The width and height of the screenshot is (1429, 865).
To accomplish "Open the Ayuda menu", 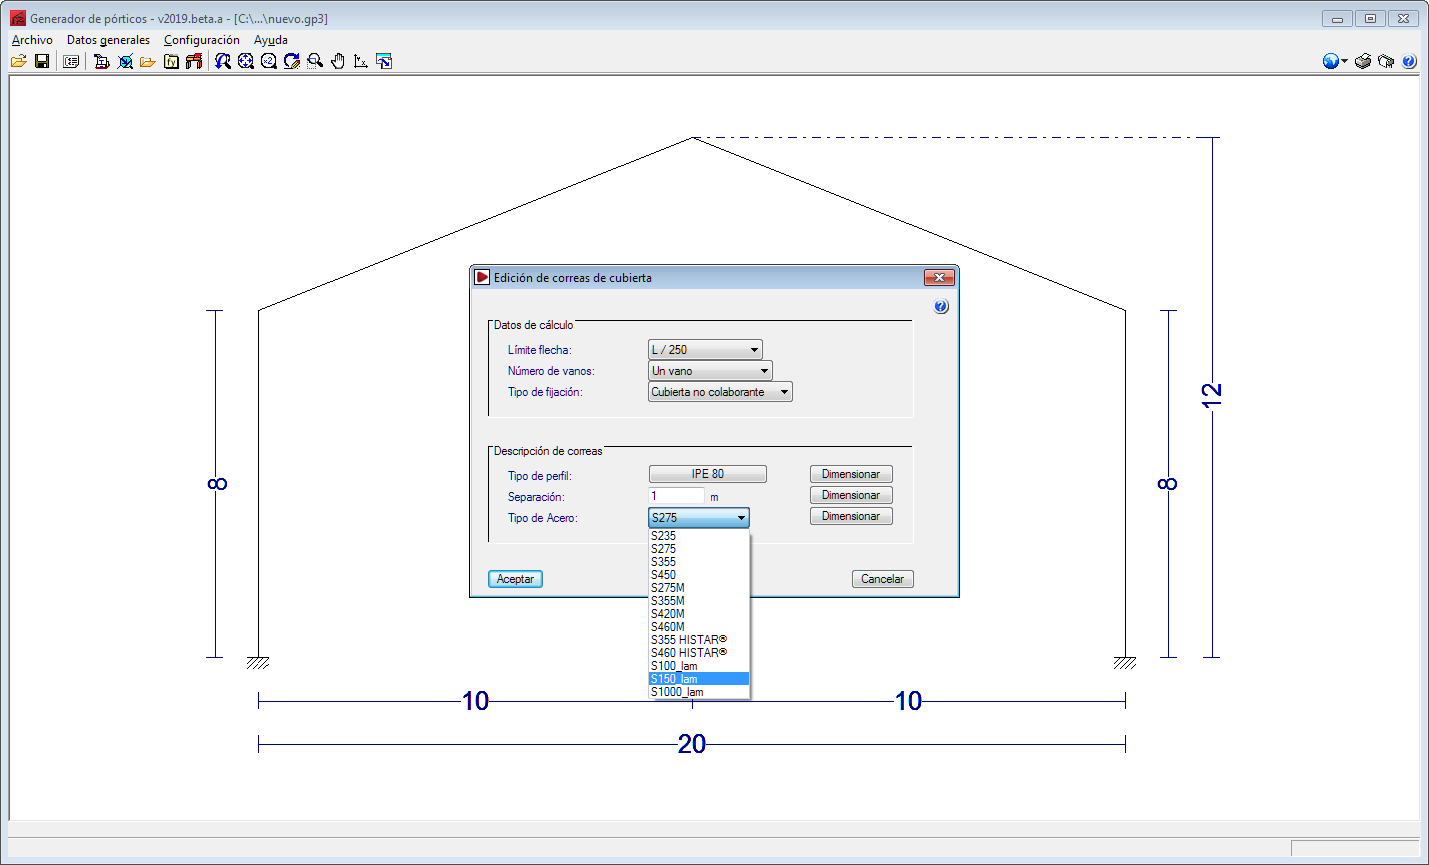I will pos(271,40).
